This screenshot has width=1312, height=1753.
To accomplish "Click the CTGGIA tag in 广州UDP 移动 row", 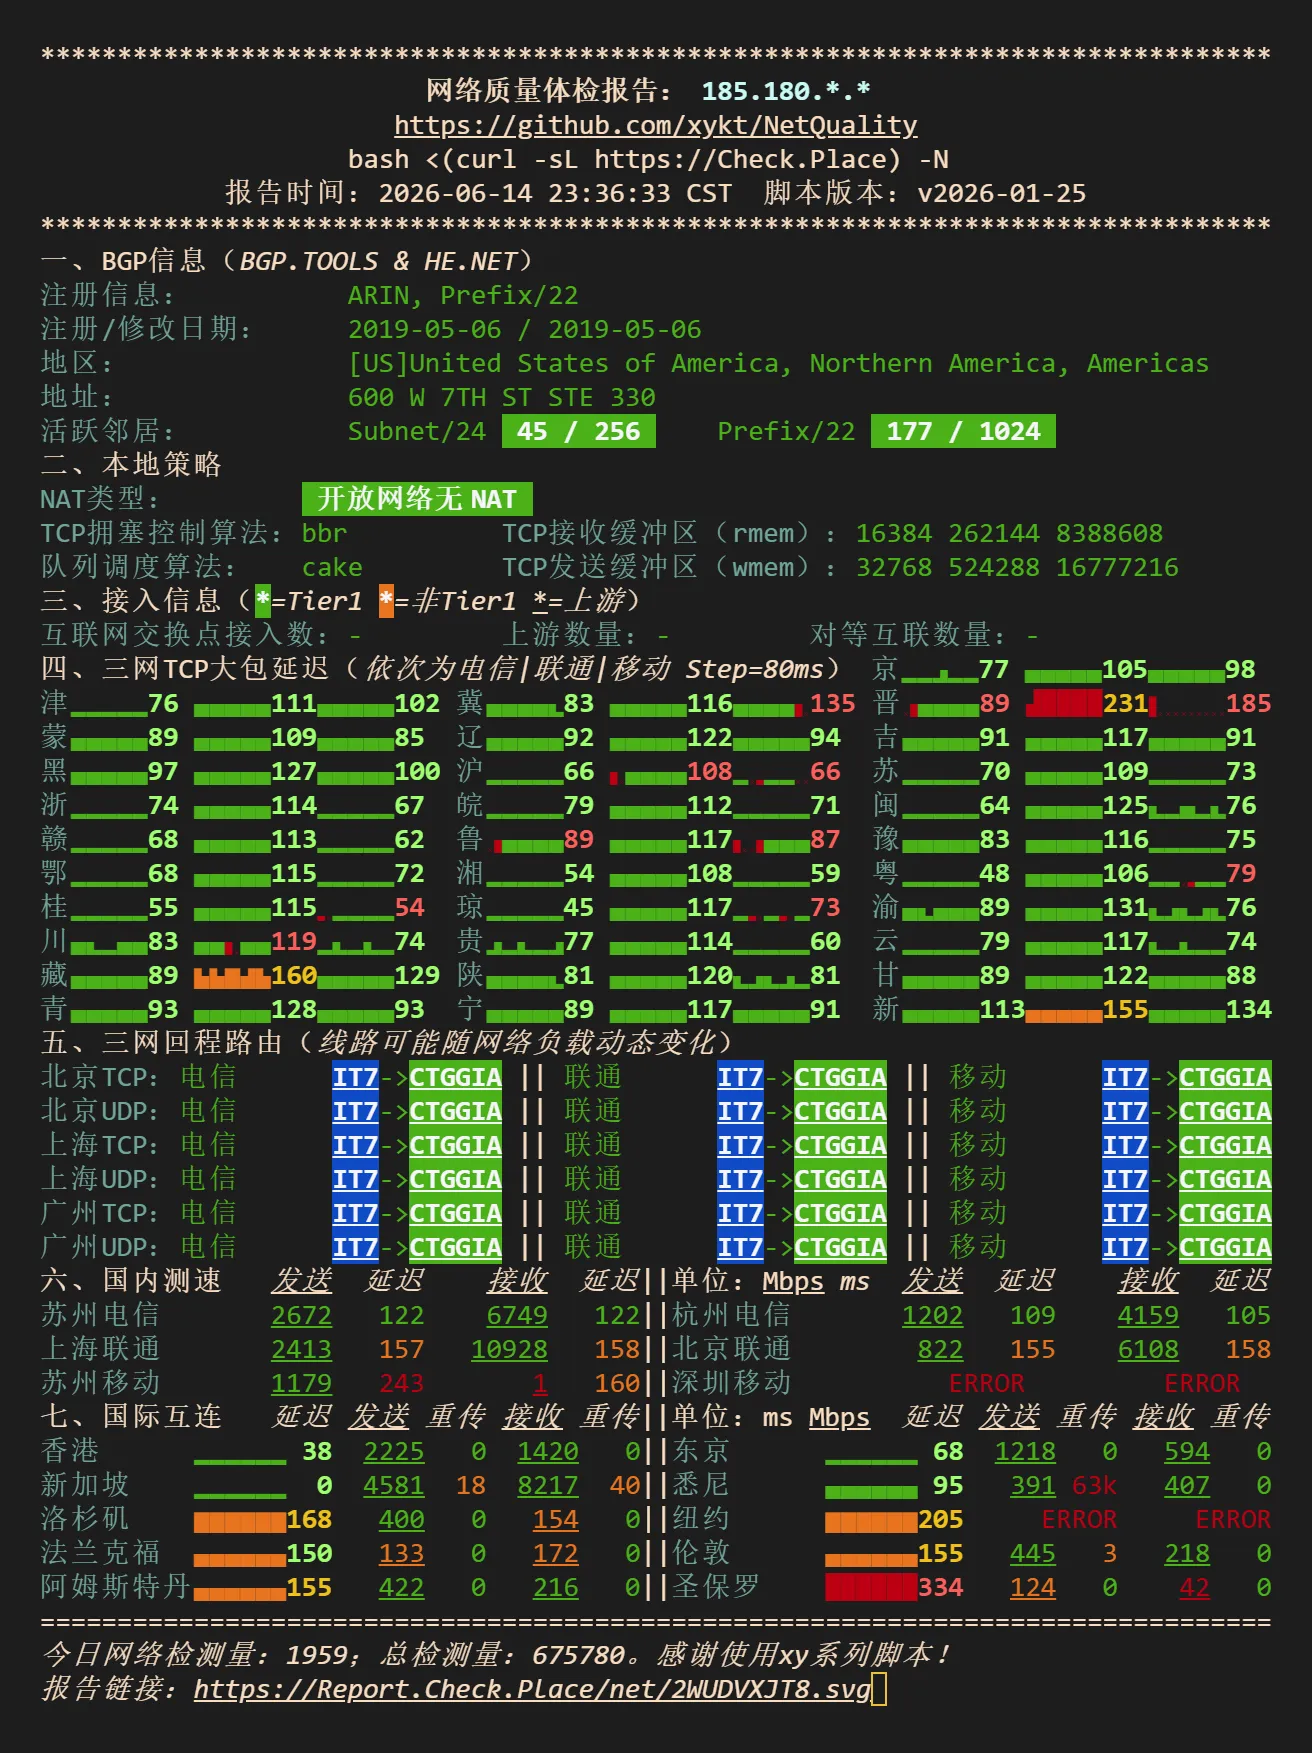I will [1225, 1247].
